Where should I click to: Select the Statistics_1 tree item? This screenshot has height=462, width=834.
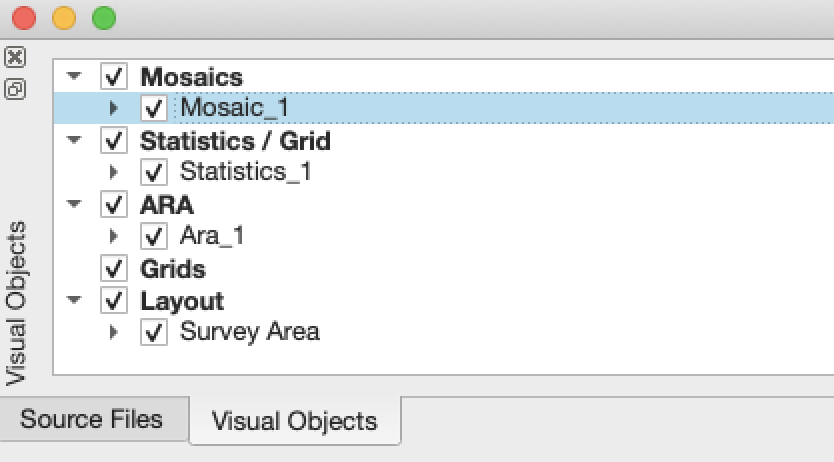pos(245,172)
